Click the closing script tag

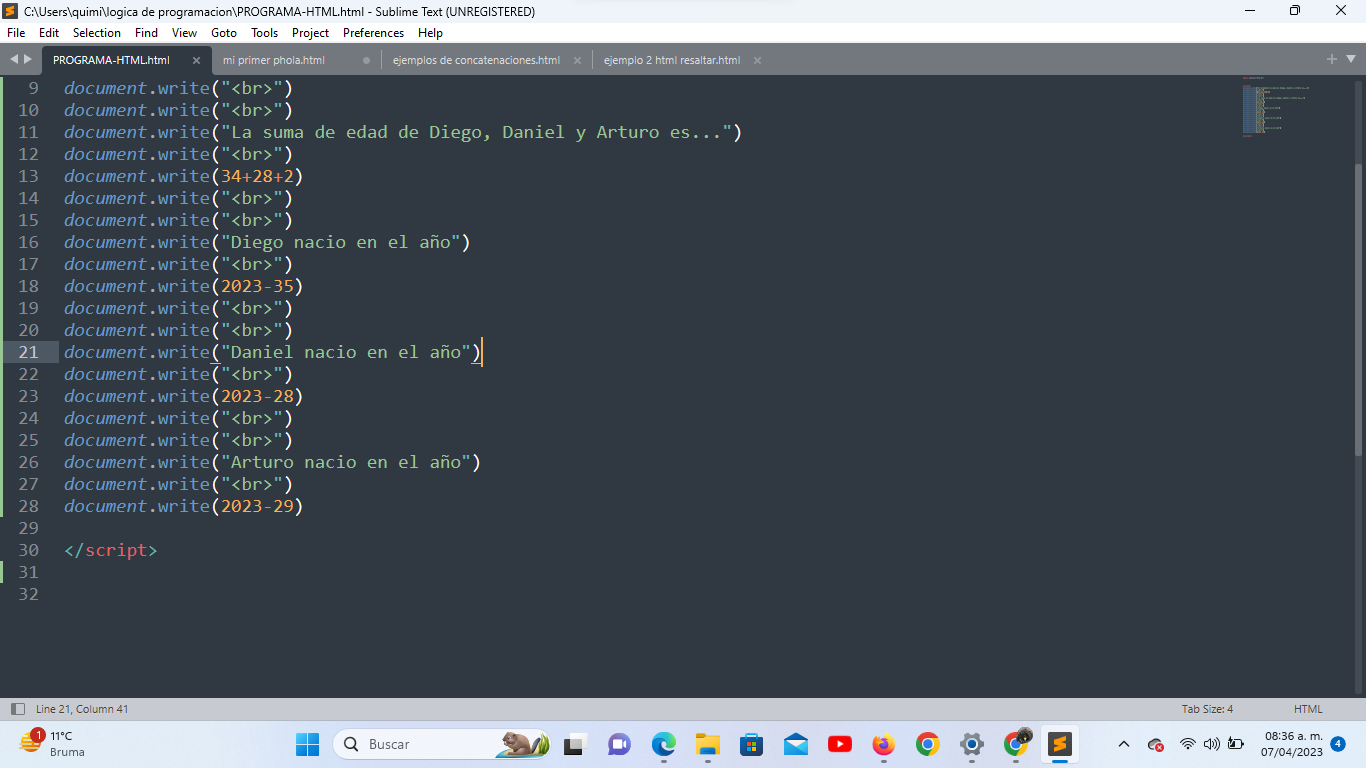pos(111,550)
